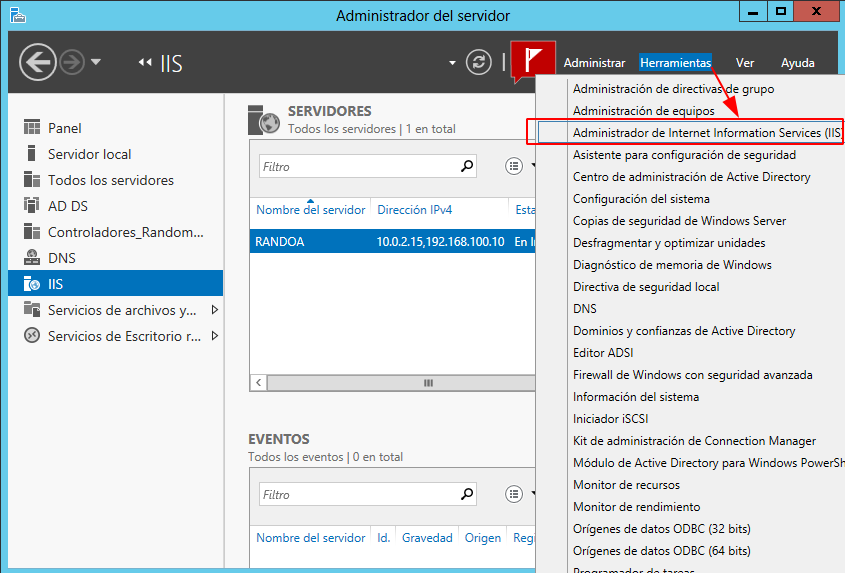845x573 pixels.
Task: Refresh the Server Manager view
Action: point(479,62)
